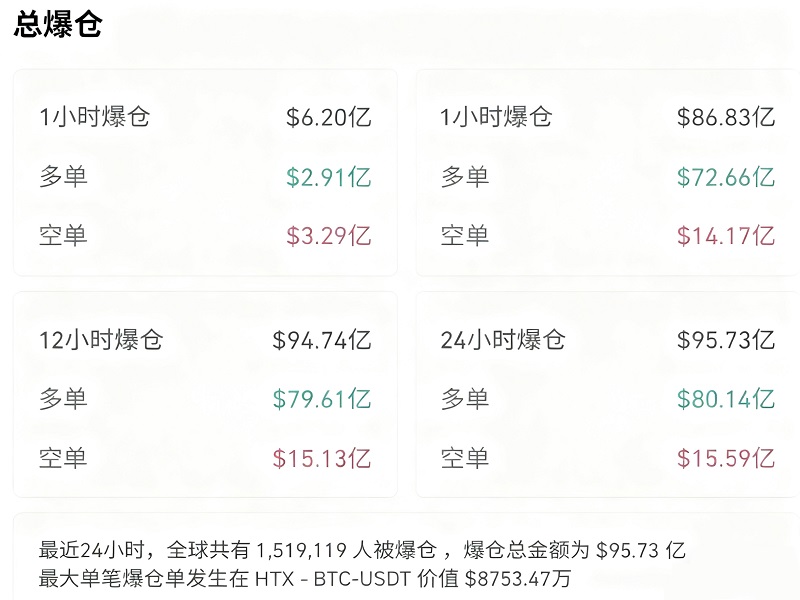Click the $3.29亿 short liquidation amount
This screenshot has height=600, width=800.
pos(328,236)
